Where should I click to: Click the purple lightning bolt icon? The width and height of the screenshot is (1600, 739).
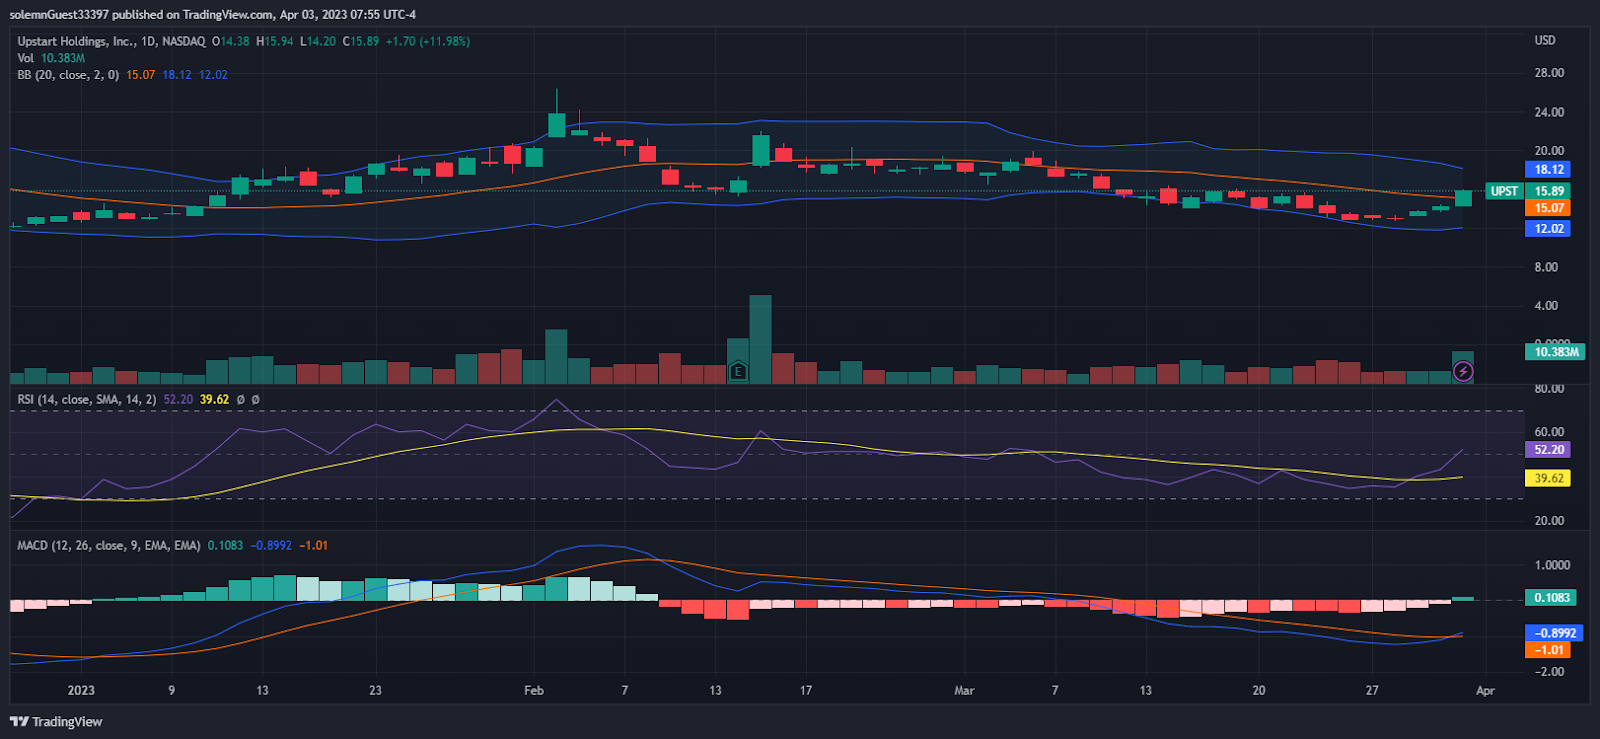[x=1463, y=372]
